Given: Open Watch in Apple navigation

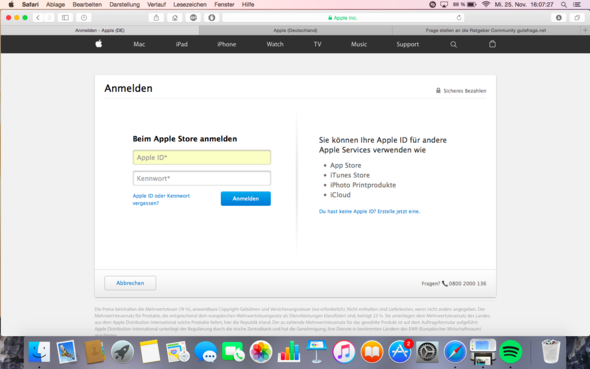Looking at the screenshot, I should tap(275, 44).
